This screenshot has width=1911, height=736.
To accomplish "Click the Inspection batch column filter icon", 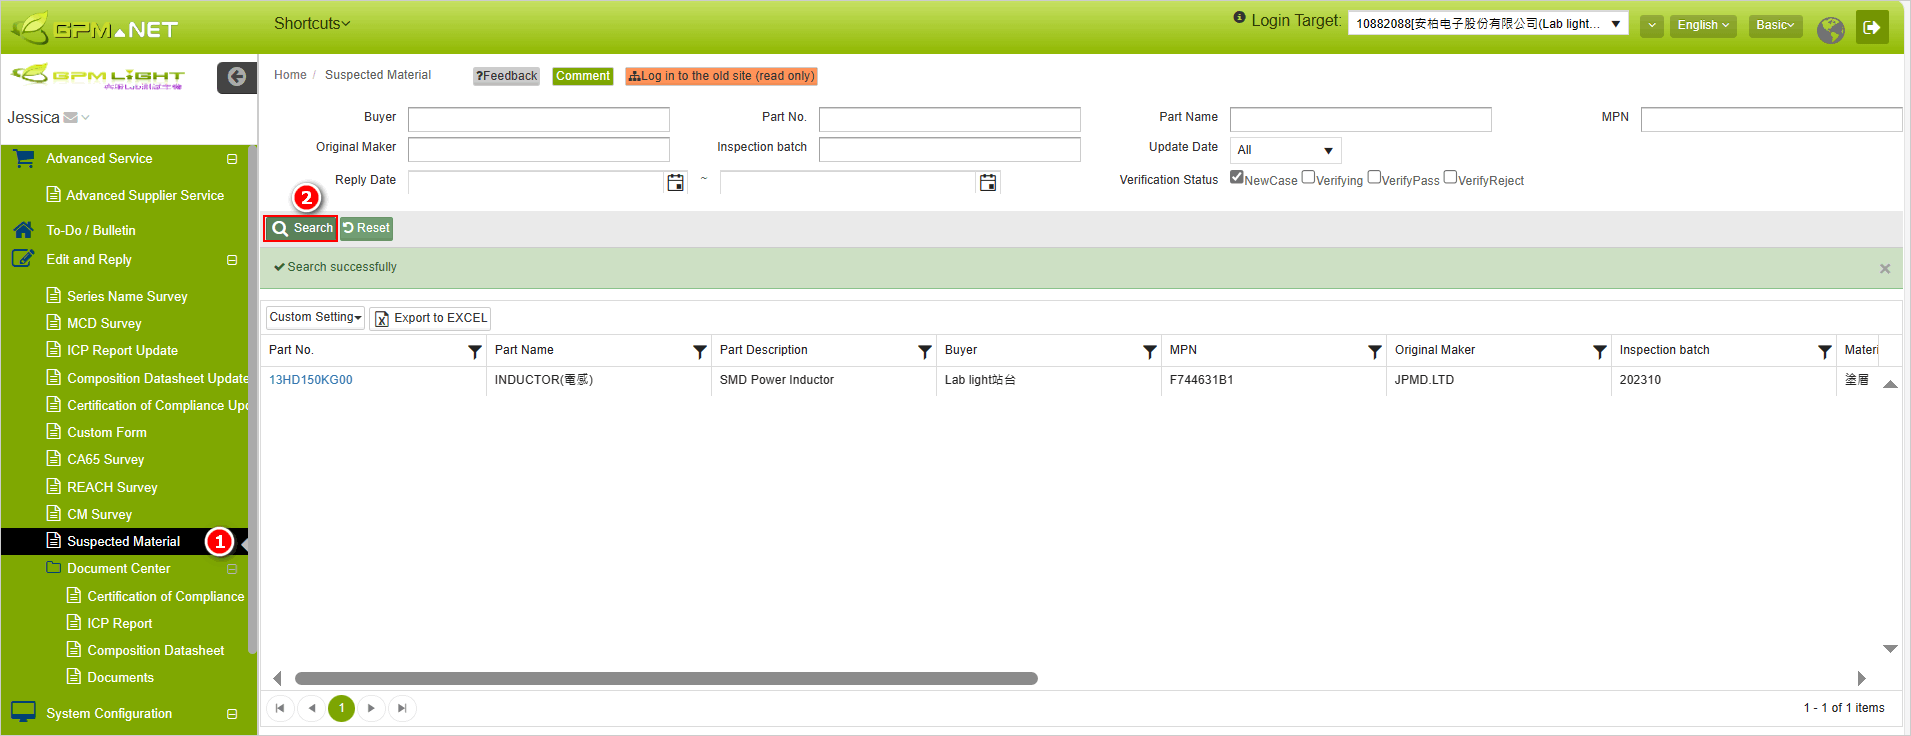I will tap(1825, 351).
